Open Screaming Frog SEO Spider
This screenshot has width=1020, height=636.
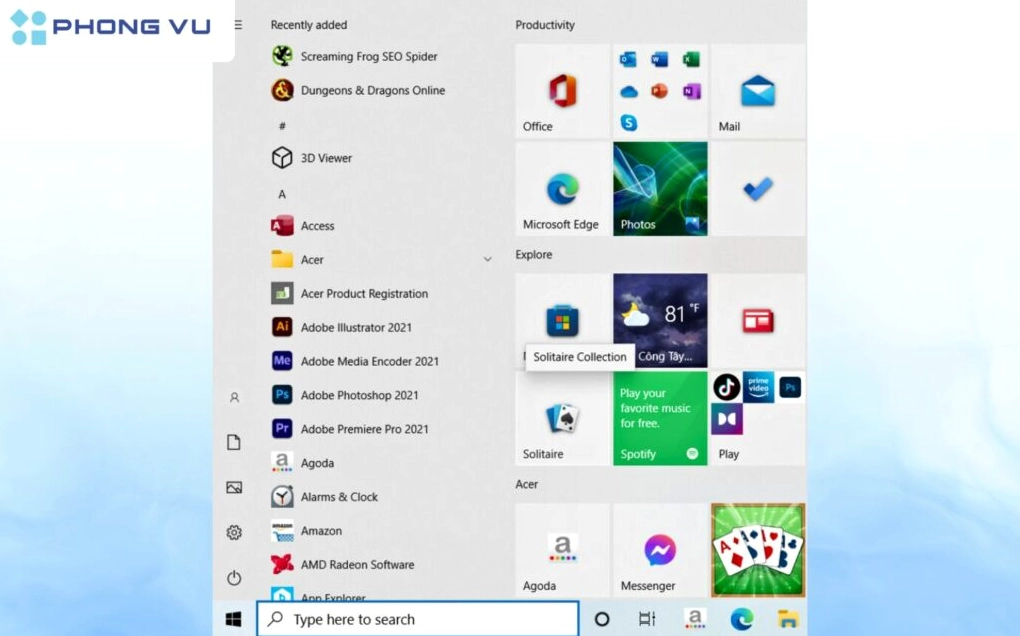(x=368, y=57)
